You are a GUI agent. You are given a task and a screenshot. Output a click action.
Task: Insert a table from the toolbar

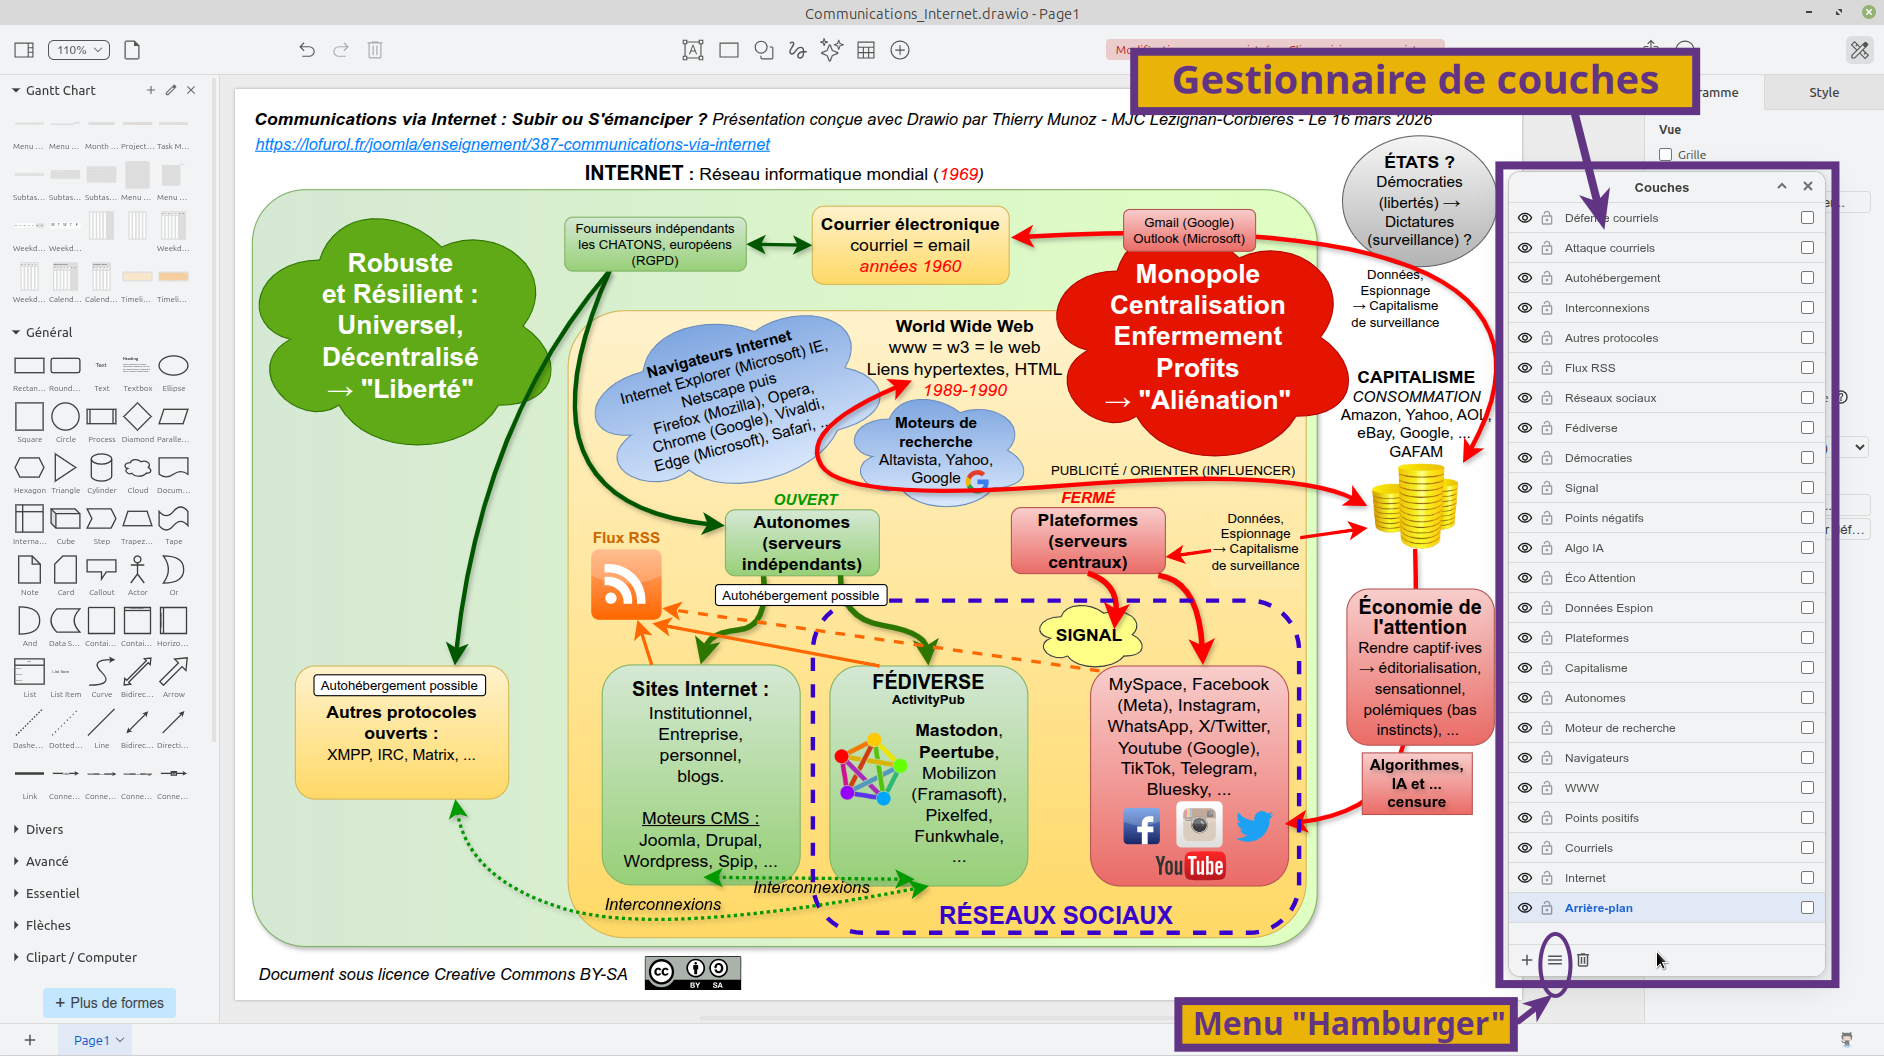pyautogui.click(x=866, y=50)
